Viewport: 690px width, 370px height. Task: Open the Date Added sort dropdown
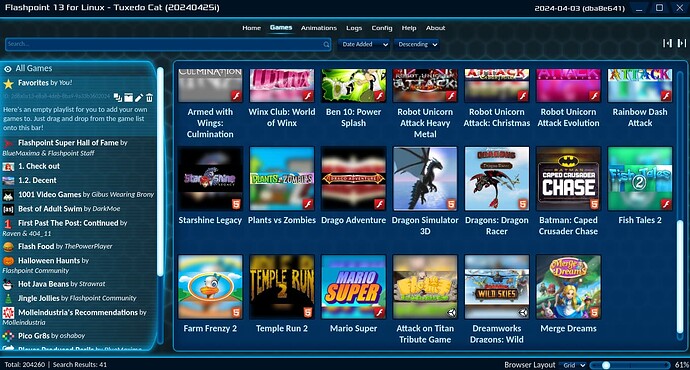click(364, 44)
